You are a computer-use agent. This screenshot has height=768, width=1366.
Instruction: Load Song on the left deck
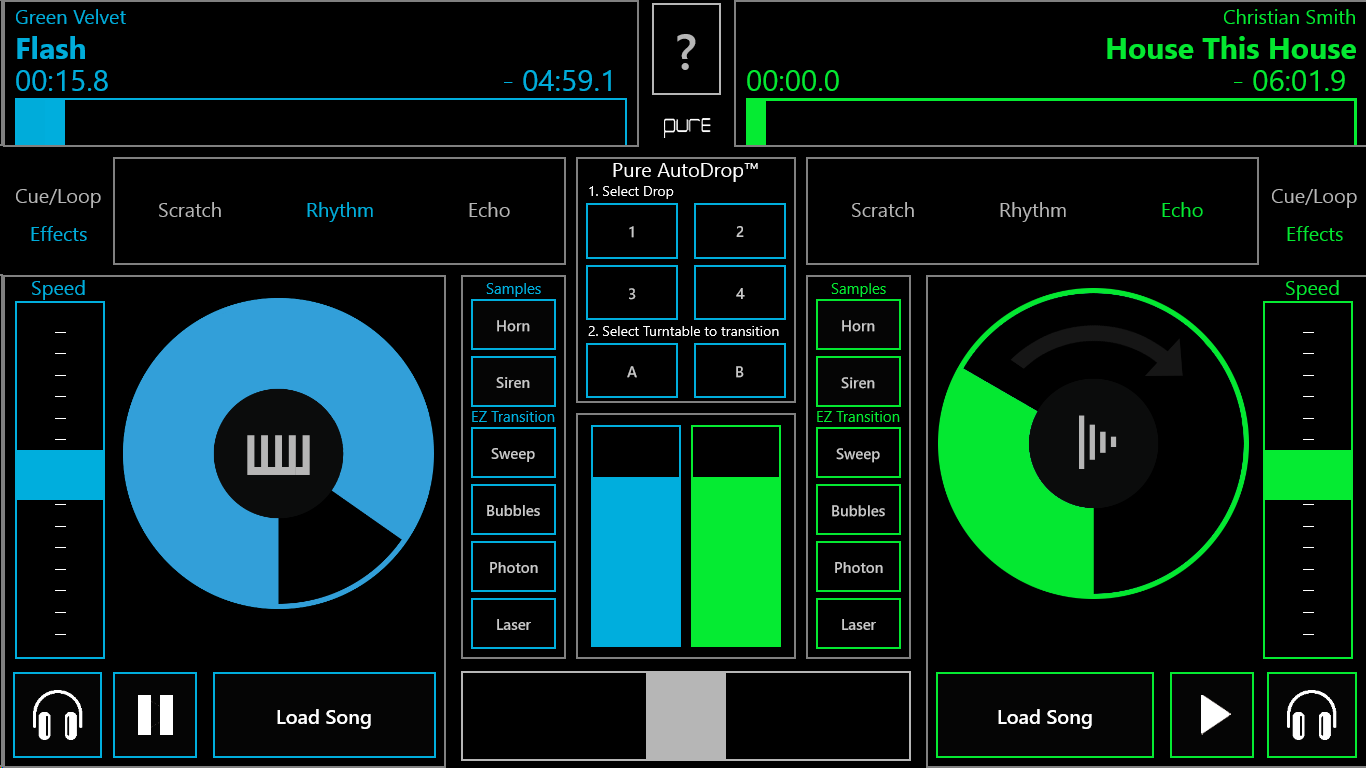click(324, 715)
